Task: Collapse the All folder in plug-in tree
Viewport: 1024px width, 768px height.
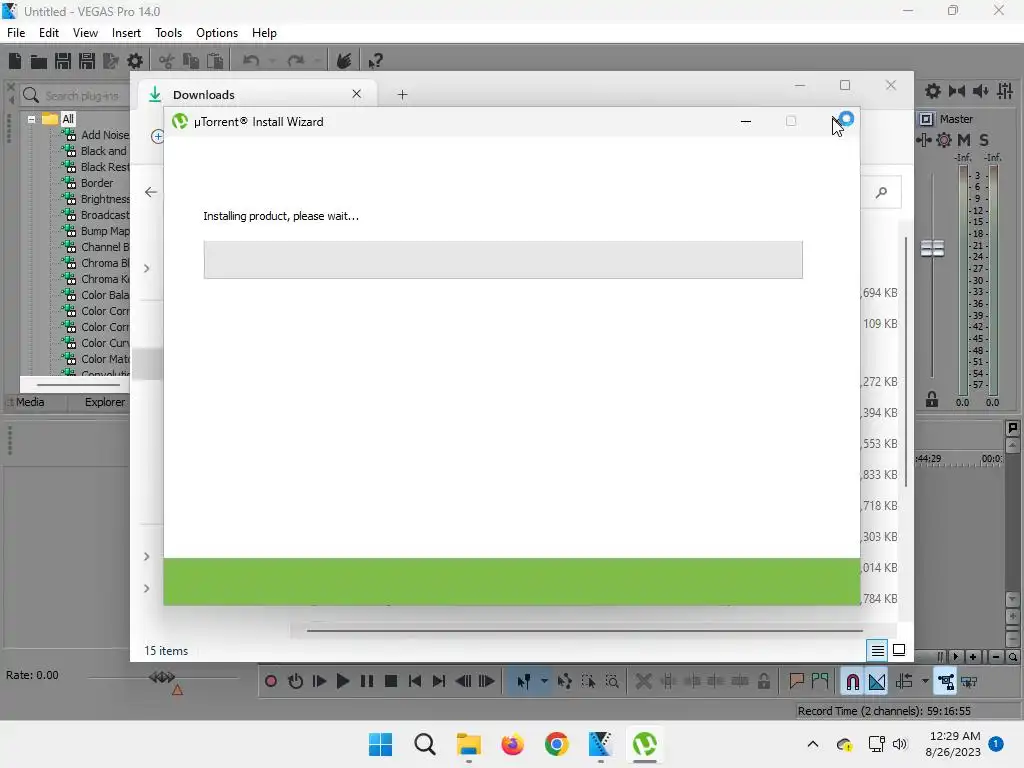Action: click(x=31, y=120)
